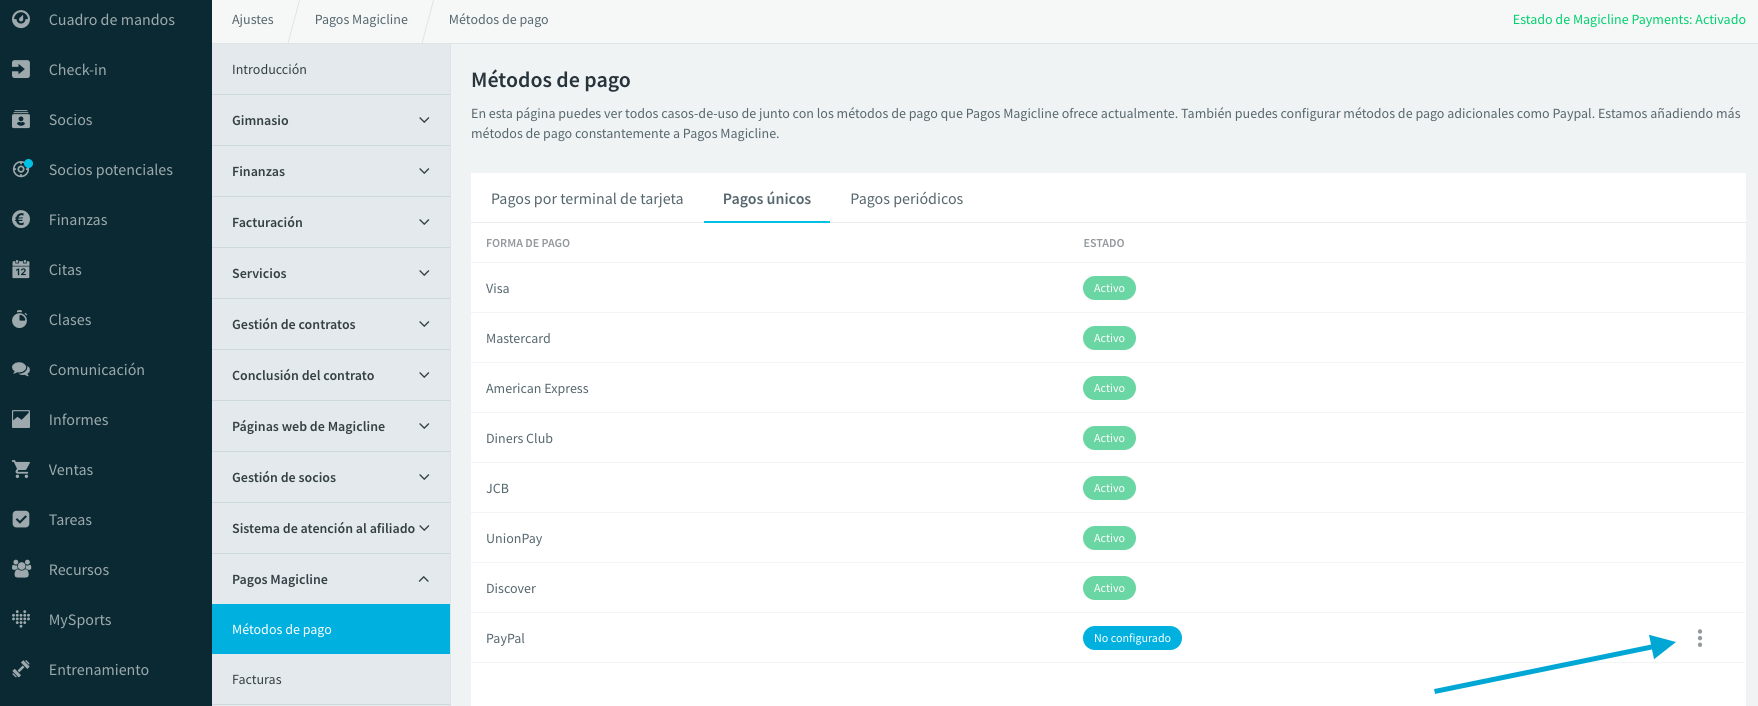
Task: Click the Discover payment method name
Action: click(511, 588)
